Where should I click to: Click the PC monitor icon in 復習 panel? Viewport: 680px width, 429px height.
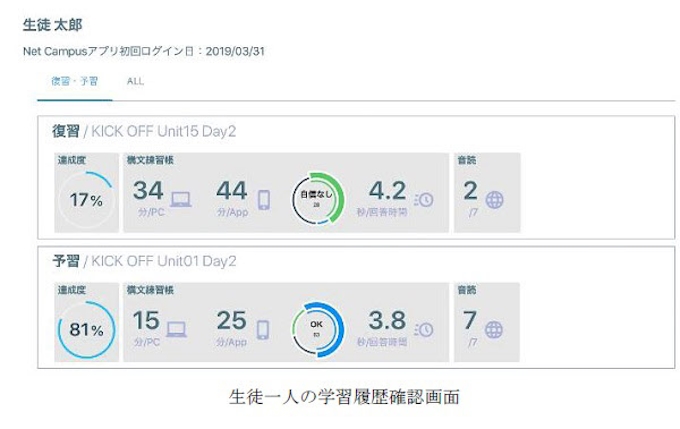tap(181, 198)
